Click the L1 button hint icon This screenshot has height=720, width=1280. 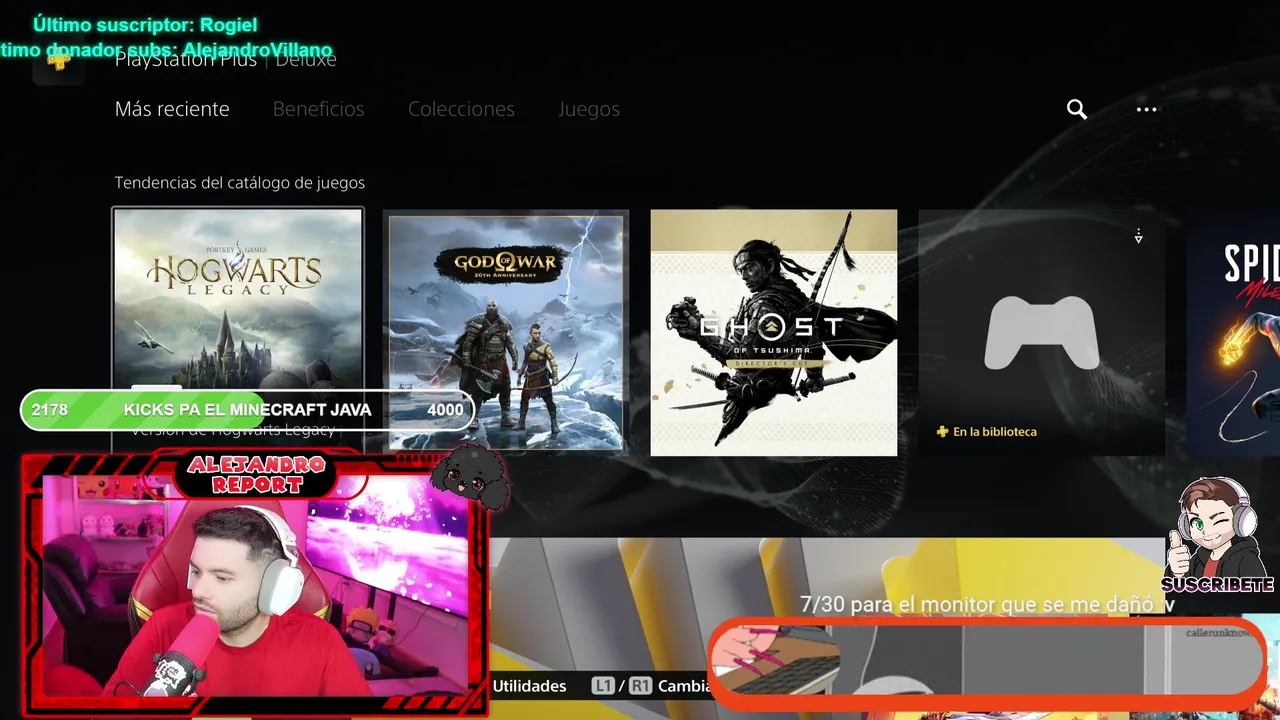pos(602,686)
